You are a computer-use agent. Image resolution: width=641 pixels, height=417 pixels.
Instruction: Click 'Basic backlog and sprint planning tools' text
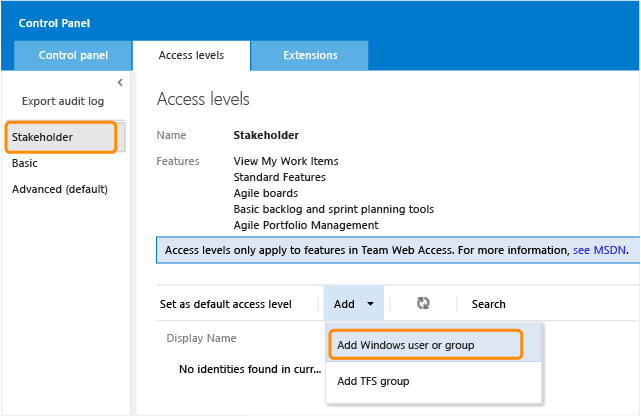[x=334, y=209]
